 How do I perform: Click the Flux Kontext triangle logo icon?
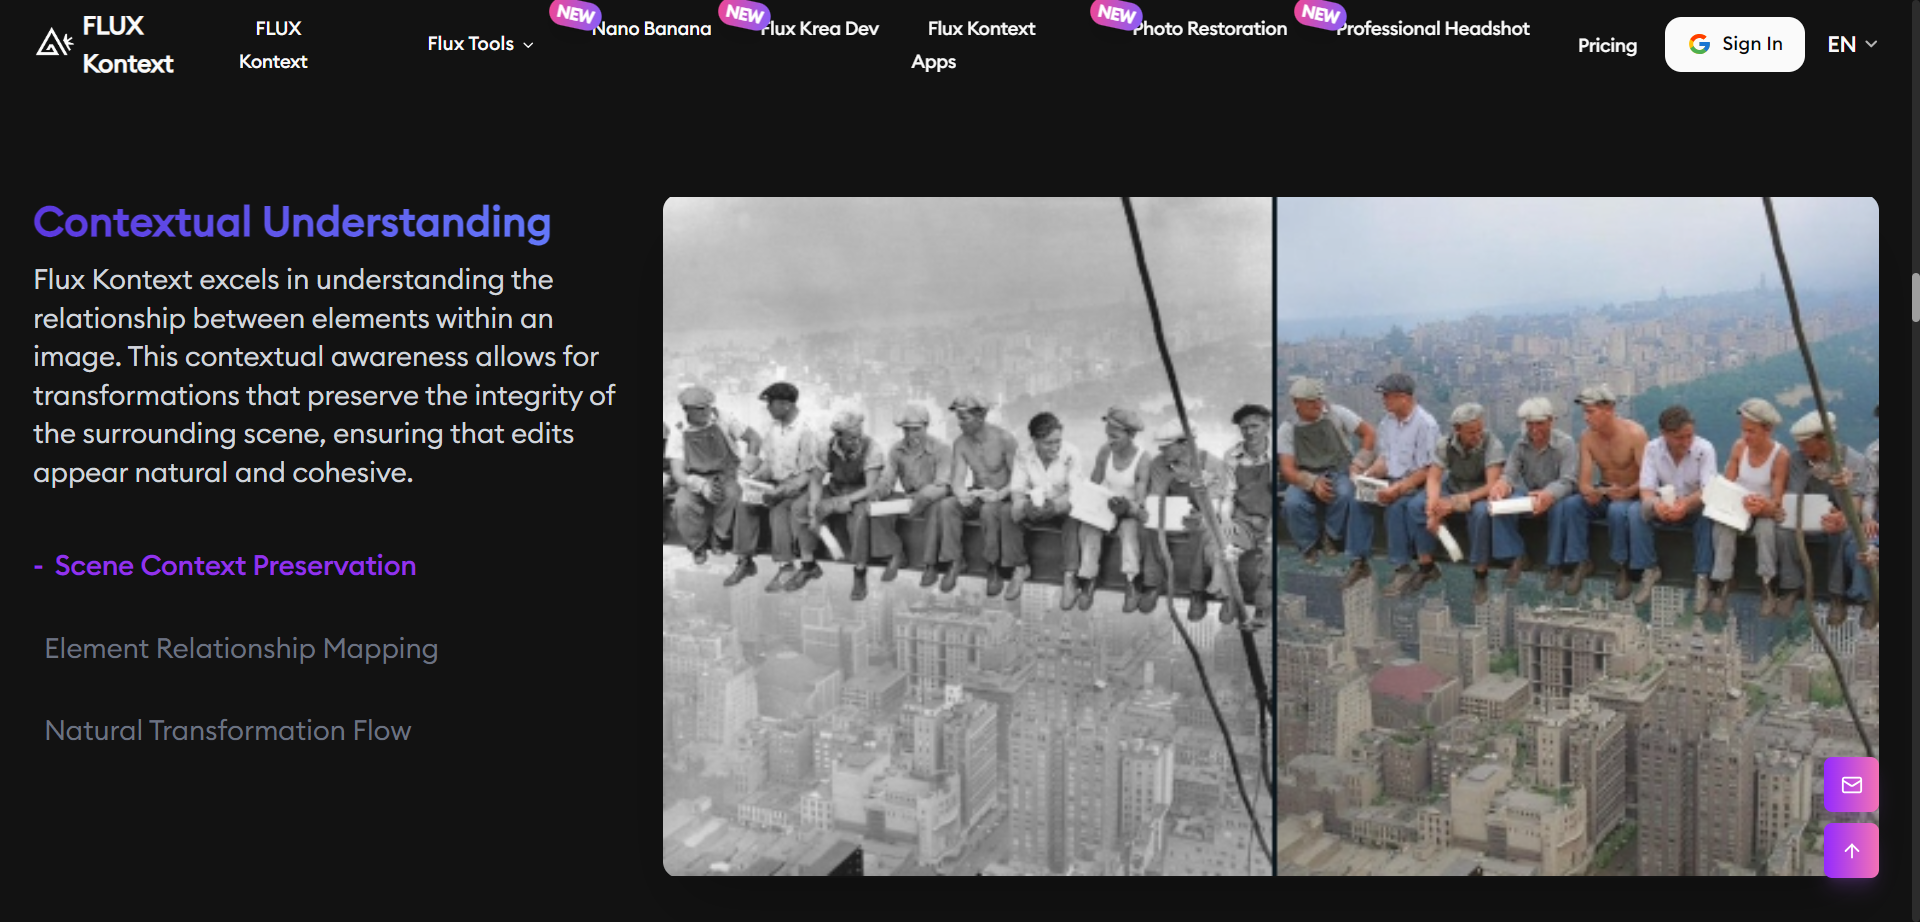pos(54,42)
